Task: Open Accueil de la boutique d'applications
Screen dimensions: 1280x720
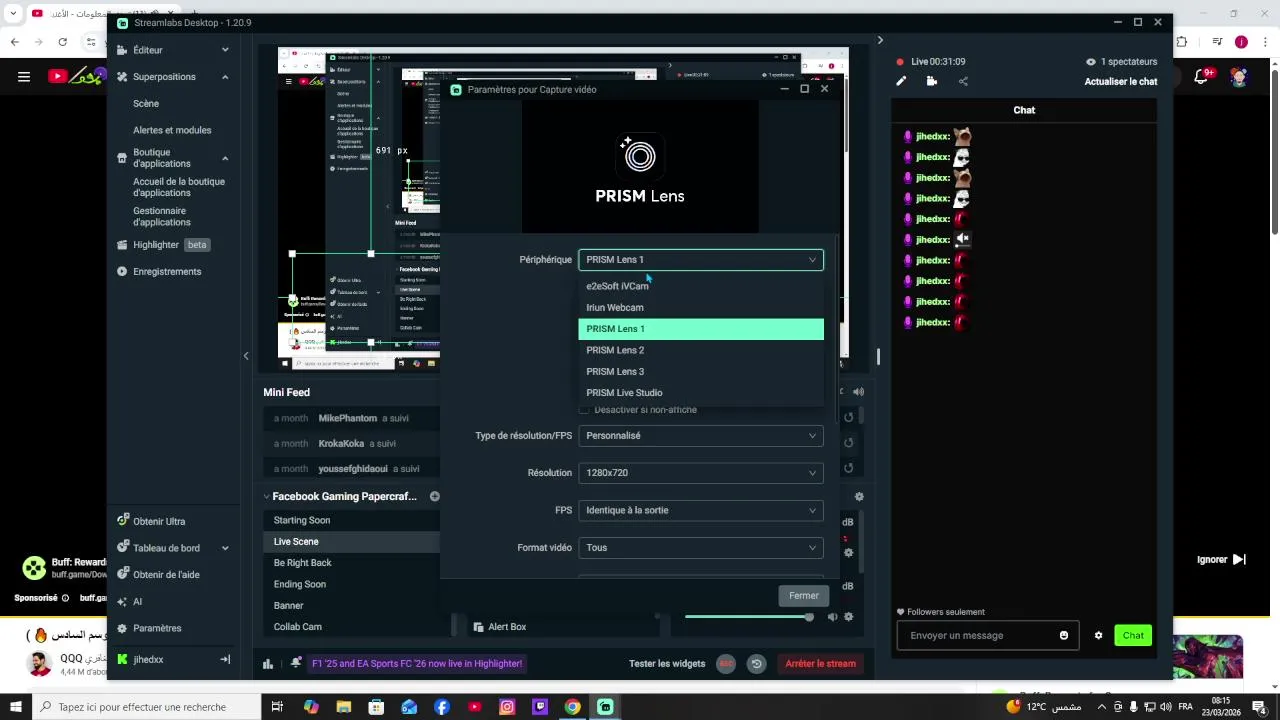Action: (x=179, y=187)
